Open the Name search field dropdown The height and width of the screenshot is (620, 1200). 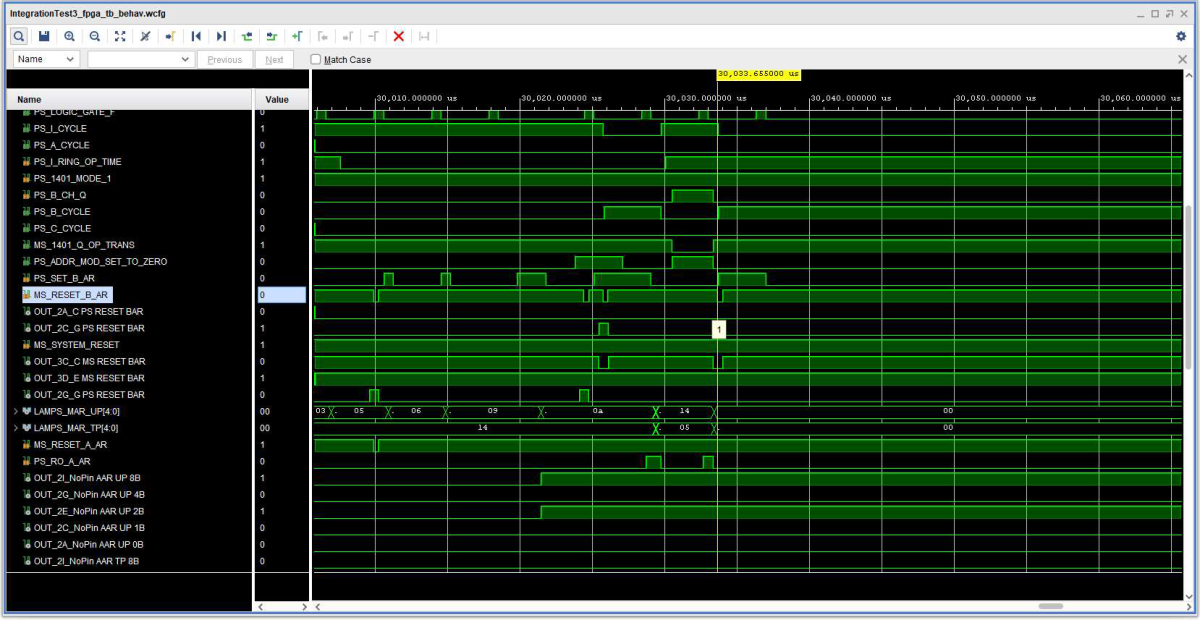[x=46, y=60]
